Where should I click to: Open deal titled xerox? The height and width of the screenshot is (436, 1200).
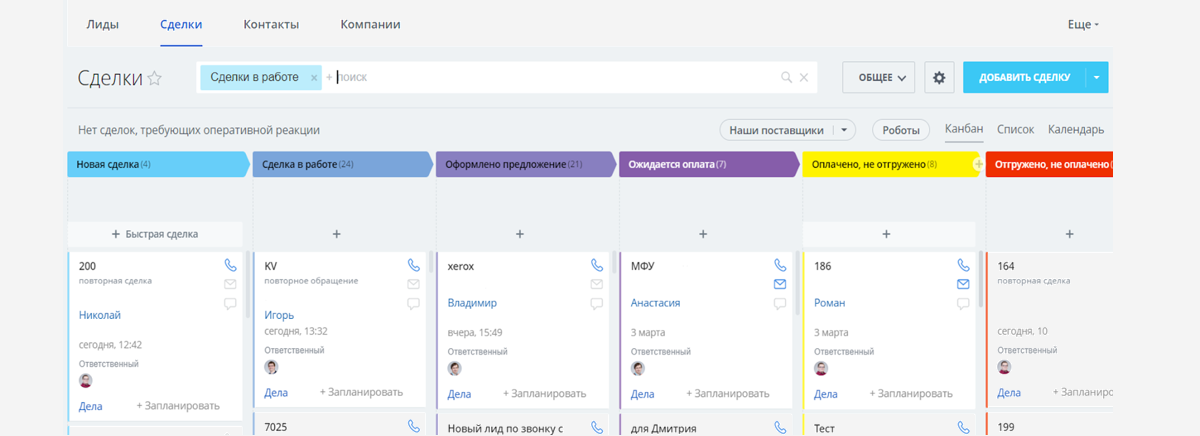tap(461, 267)
